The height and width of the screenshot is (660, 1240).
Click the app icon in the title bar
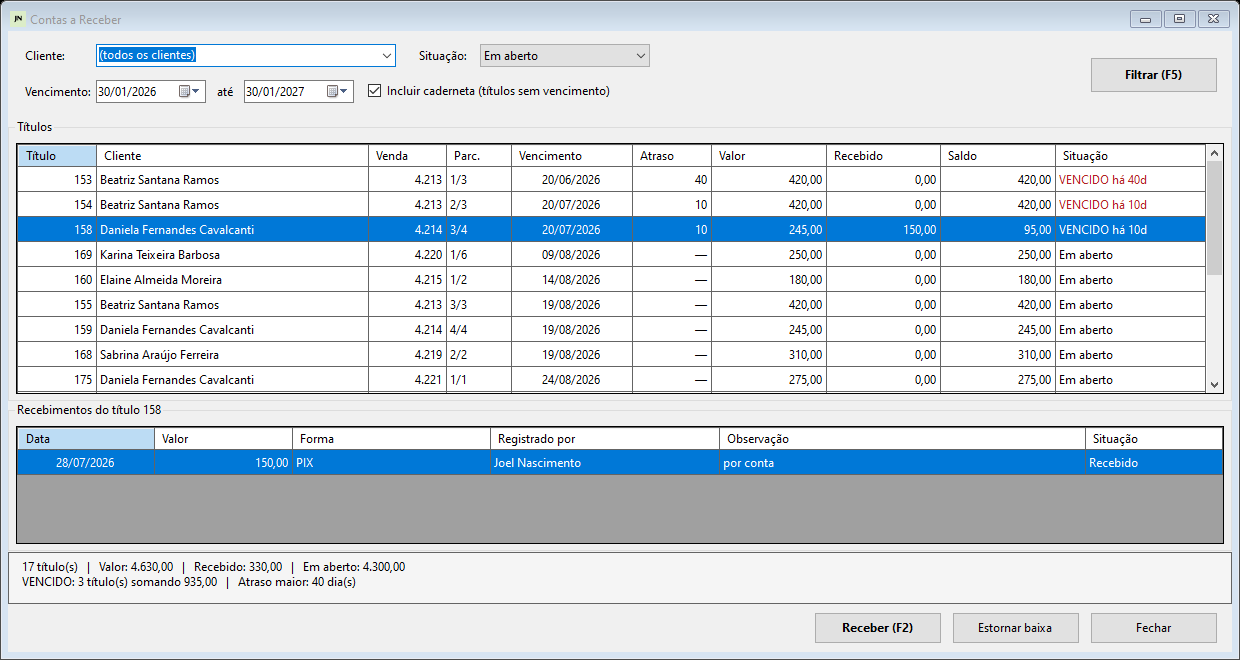18,19
